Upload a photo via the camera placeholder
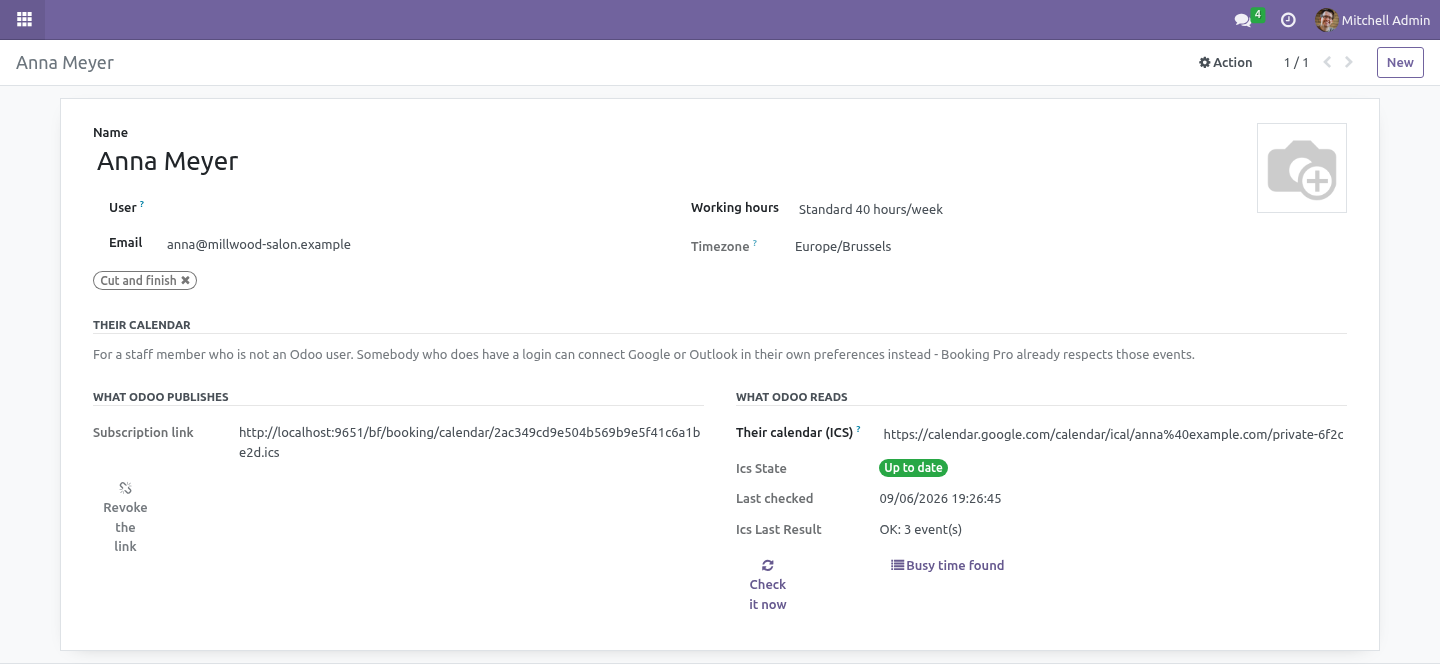The image size is (1440, 667). 1301,168
